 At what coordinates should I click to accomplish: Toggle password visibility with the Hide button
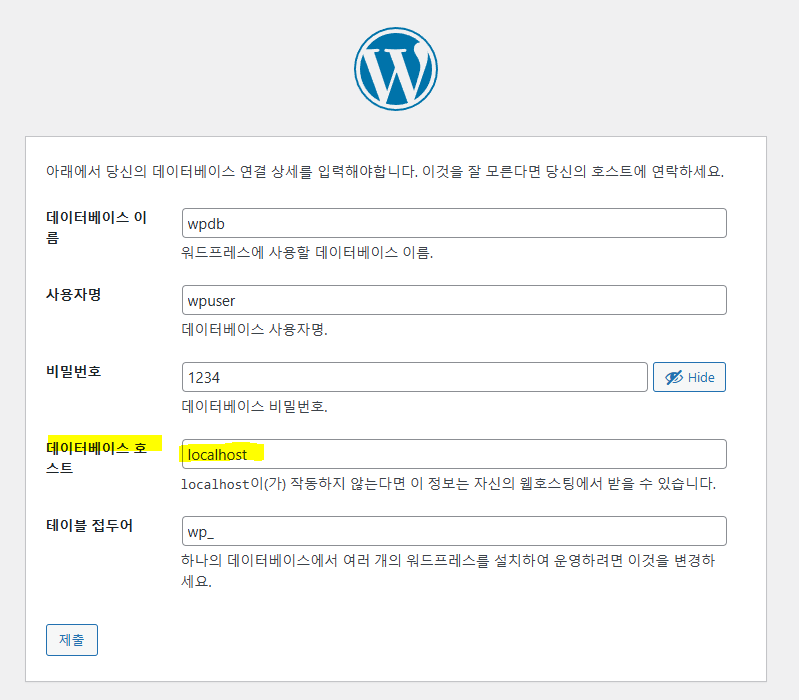click(689, 377)
